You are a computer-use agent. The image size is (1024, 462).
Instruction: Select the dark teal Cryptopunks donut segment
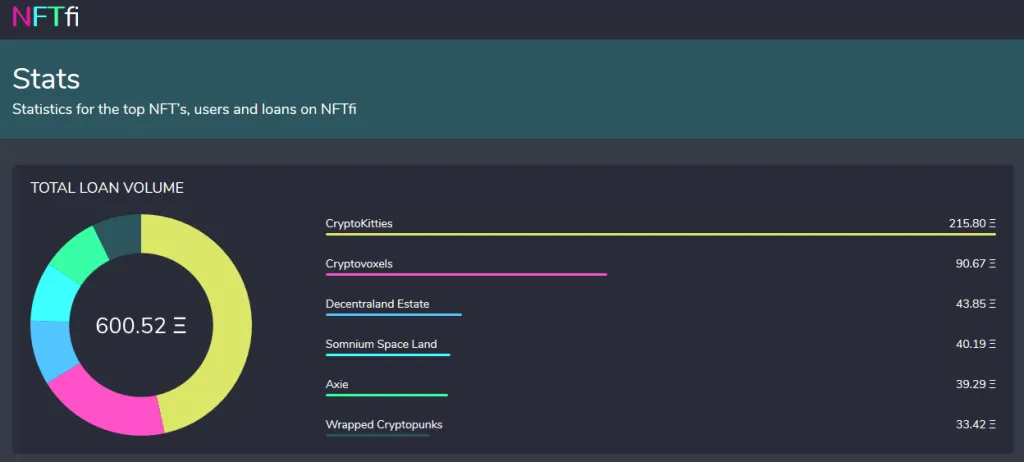point(119,232)
